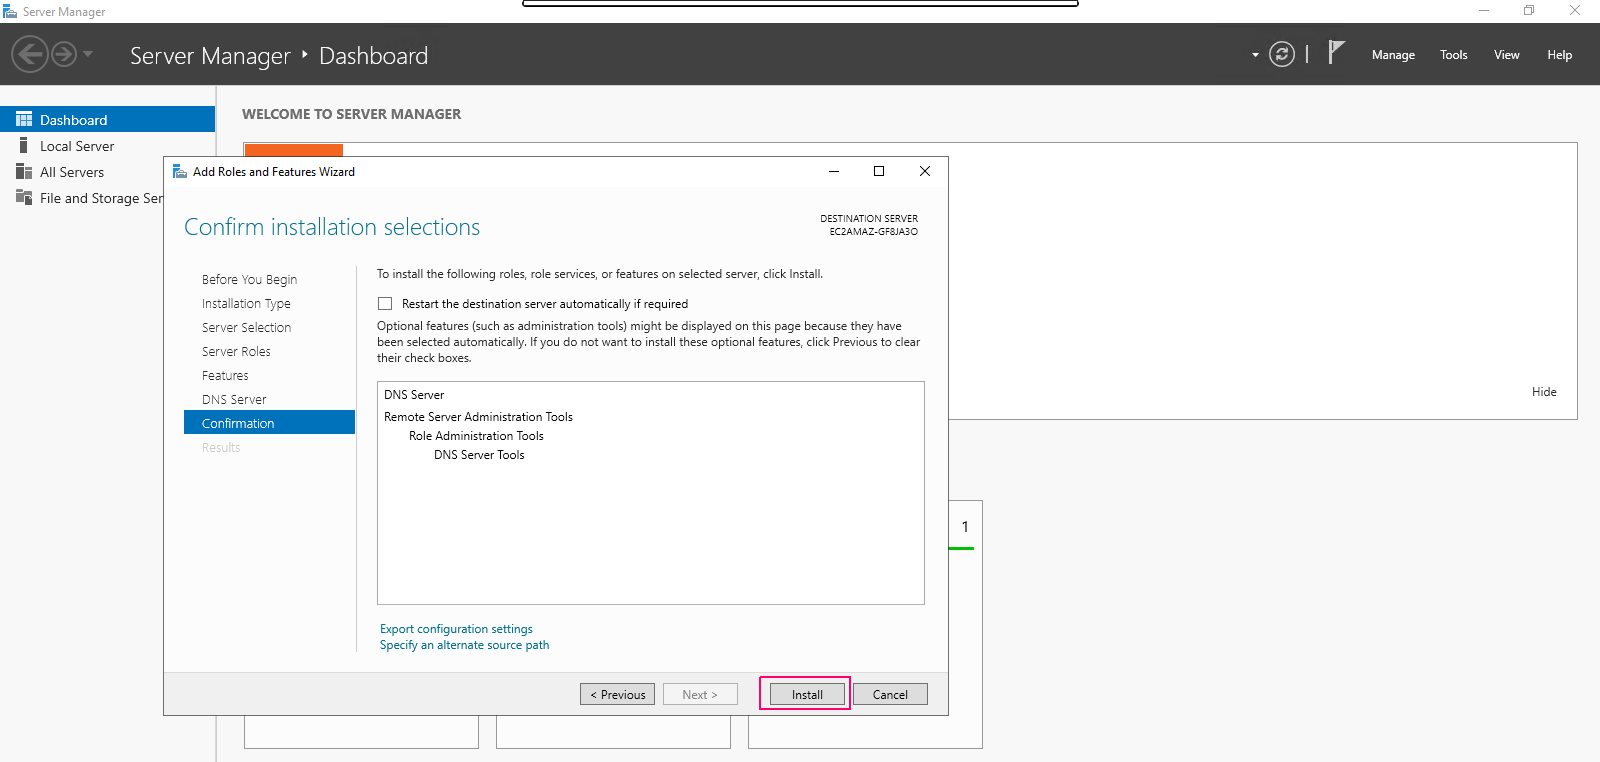Go to Server Selection wizard step
The height and width of the screenshot is (762, 1600).
(246, 327)
